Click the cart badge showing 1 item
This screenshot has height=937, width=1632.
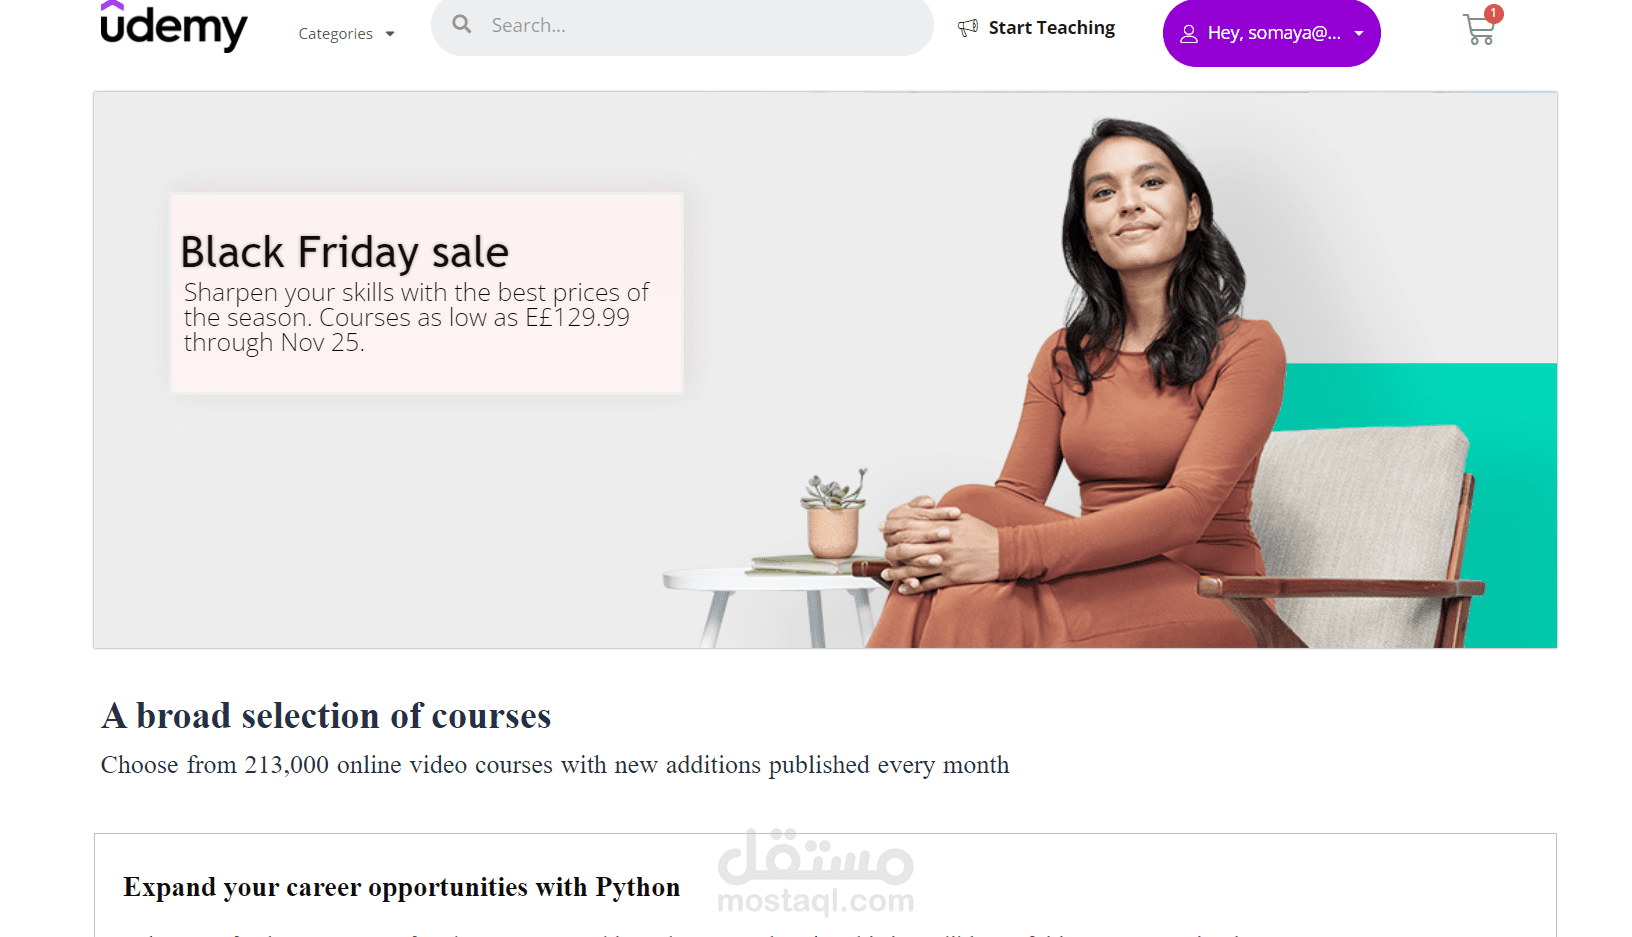click(1493, 14)
